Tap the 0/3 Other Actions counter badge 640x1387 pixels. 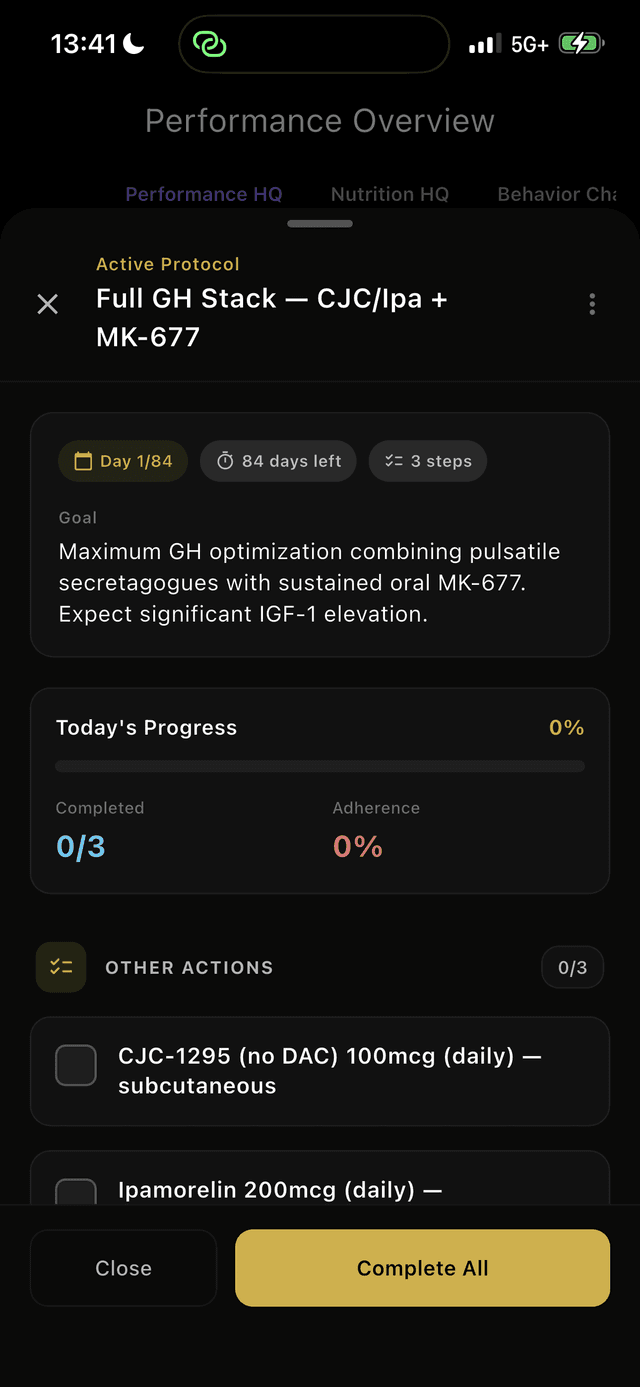tap(572, 967)
